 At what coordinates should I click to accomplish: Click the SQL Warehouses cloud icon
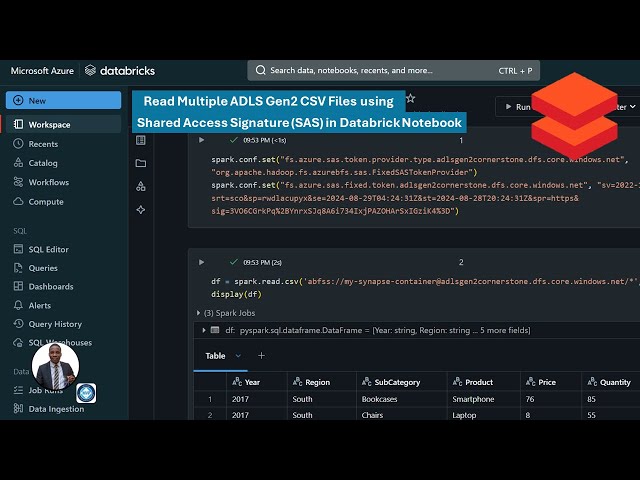(x=18, y=342)
